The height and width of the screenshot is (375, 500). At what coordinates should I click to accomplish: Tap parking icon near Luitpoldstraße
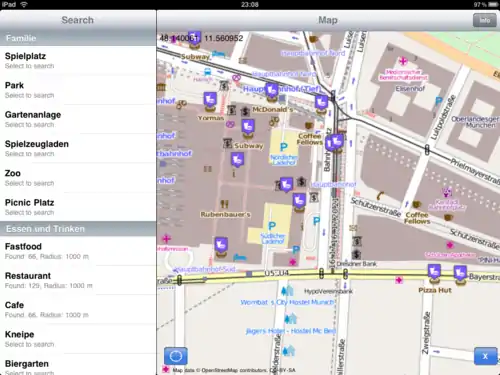tap(439, 101)
